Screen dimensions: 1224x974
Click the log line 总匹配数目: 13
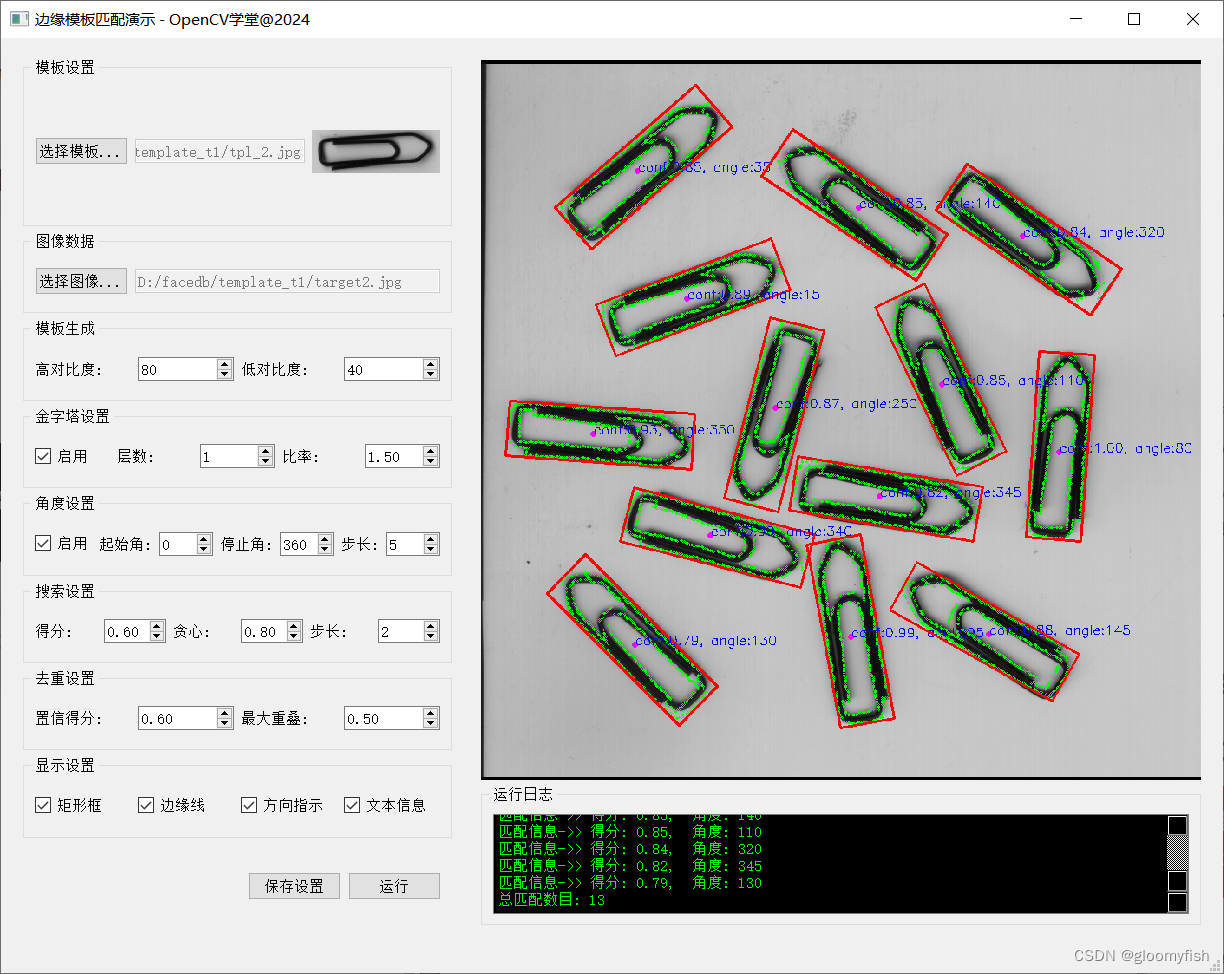pos(551,900)
